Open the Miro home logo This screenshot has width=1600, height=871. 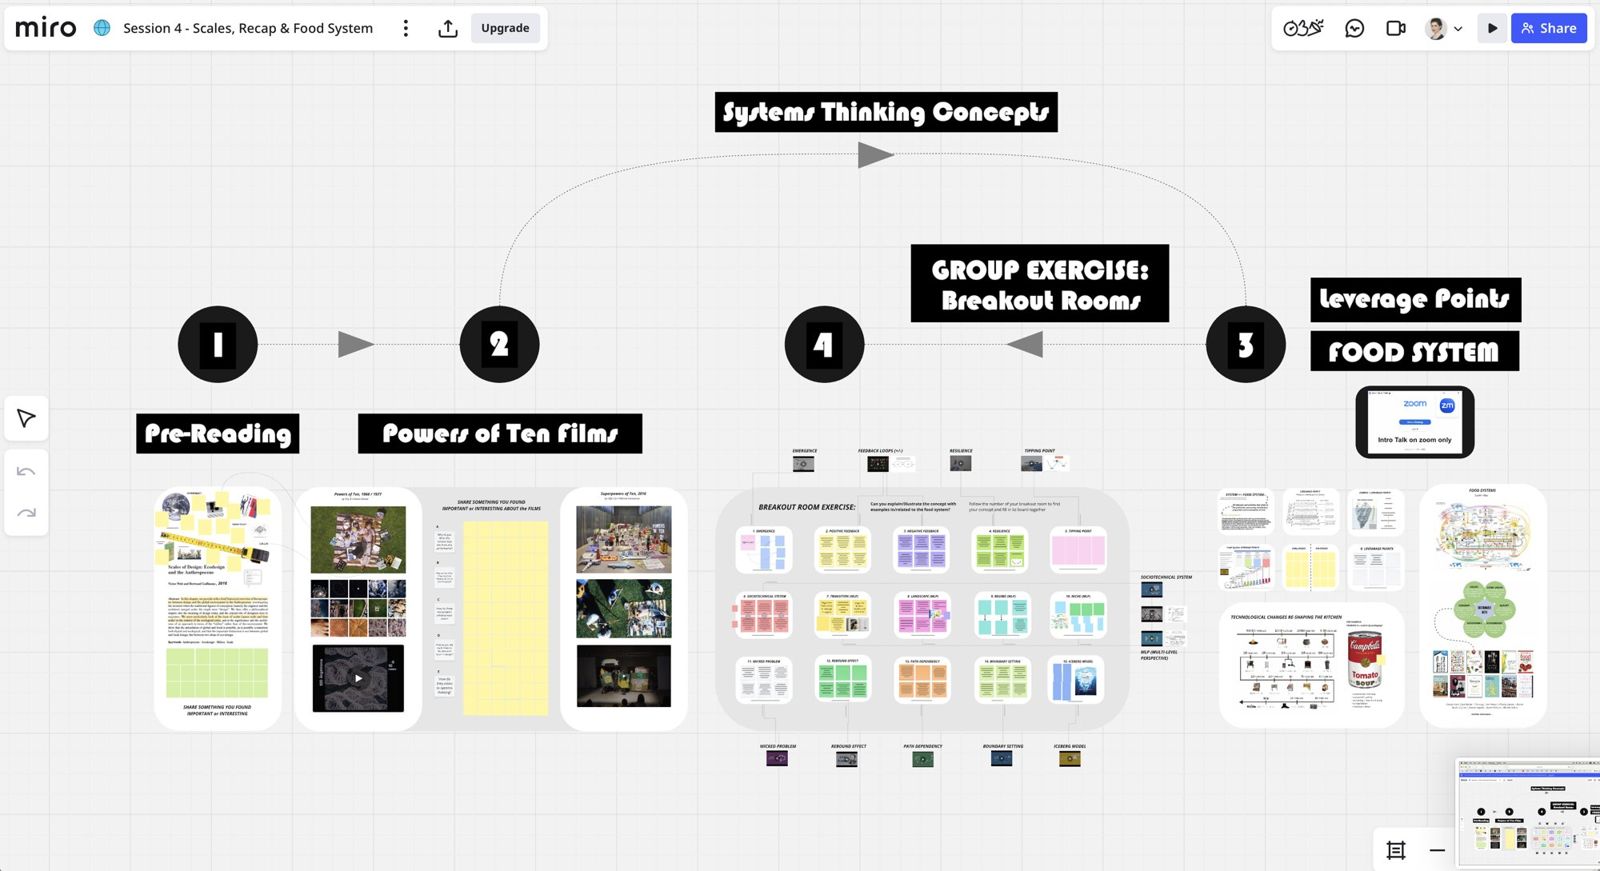tap(46, 28)
